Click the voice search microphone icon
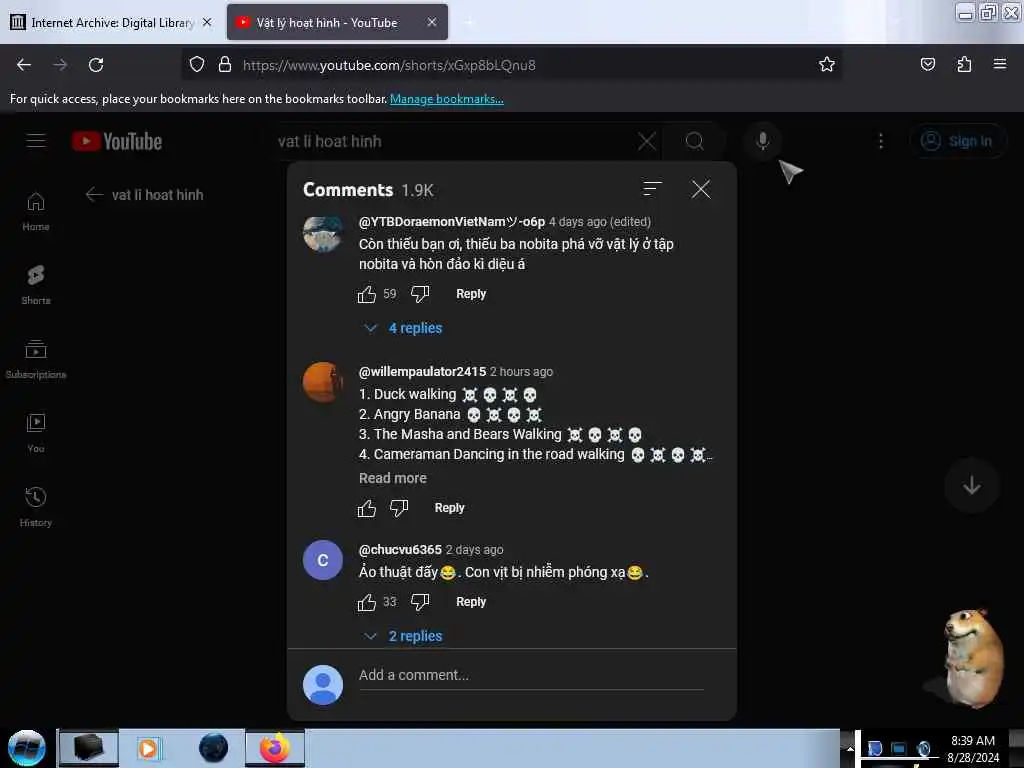Screen dimensions: 1024x768 coord(762,140)
